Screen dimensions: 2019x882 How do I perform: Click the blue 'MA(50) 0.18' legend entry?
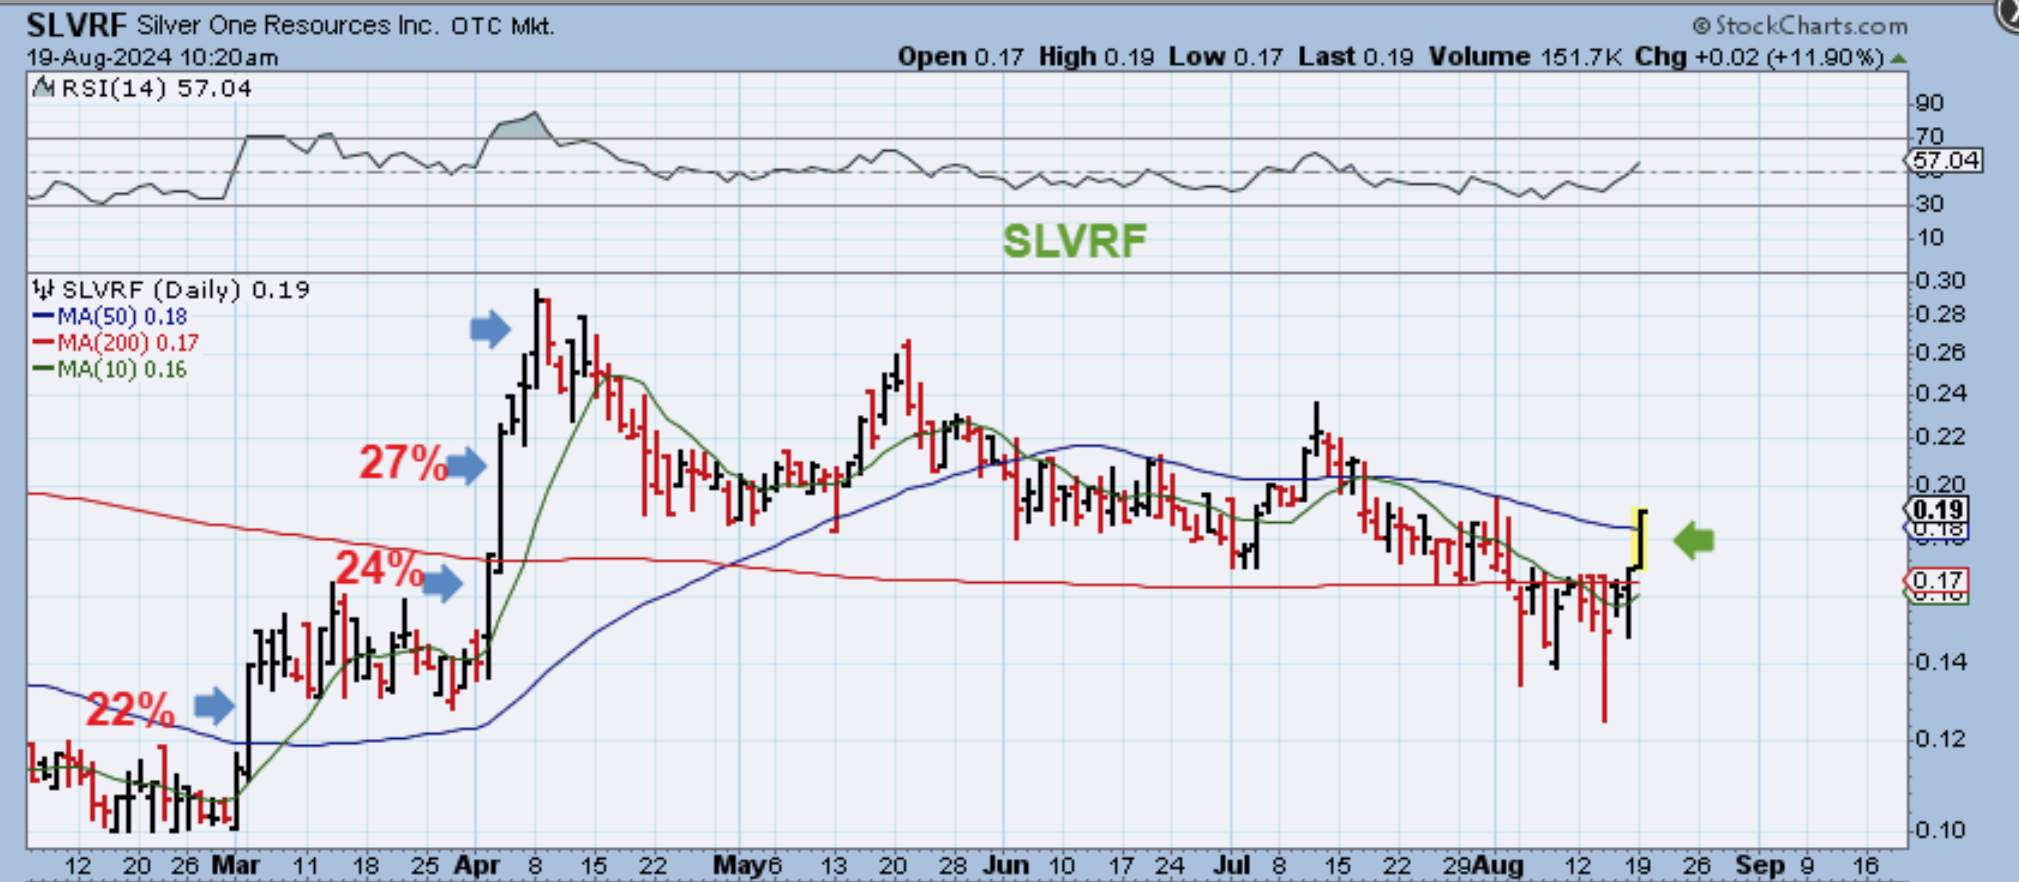pyautogui.click(x=111, y=317)
